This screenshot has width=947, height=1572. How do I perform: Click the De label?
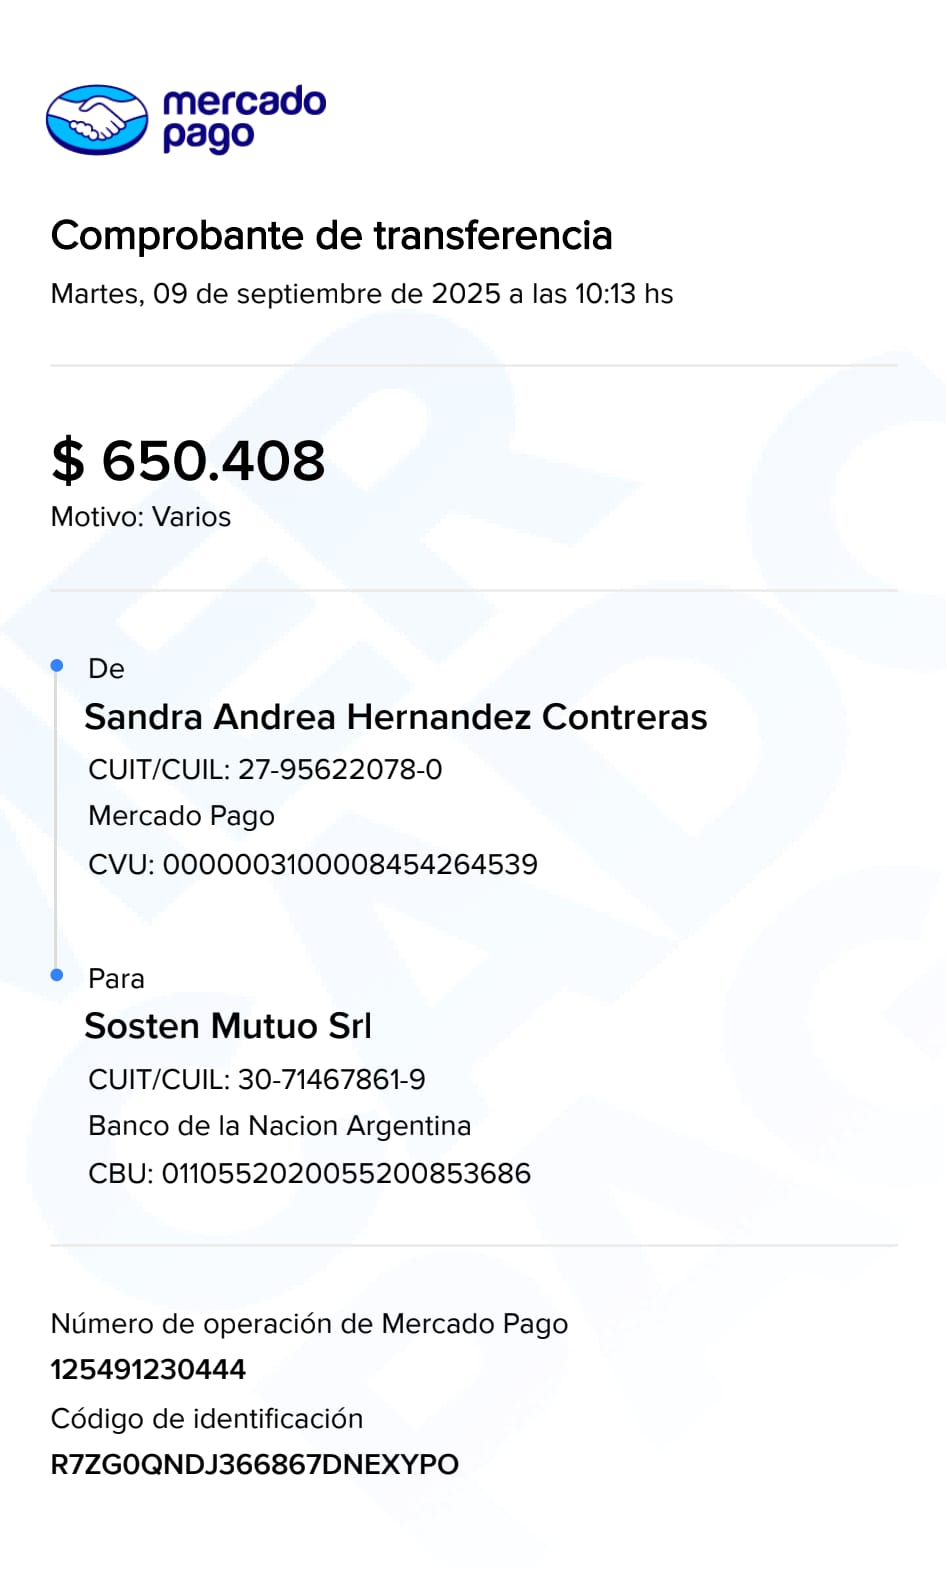pyautogui.click(x=106, y=669)
